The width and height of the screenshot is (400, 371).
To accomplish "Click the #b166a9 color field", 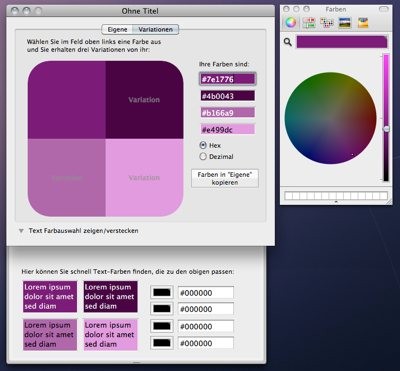I will (x=228, y=113).
